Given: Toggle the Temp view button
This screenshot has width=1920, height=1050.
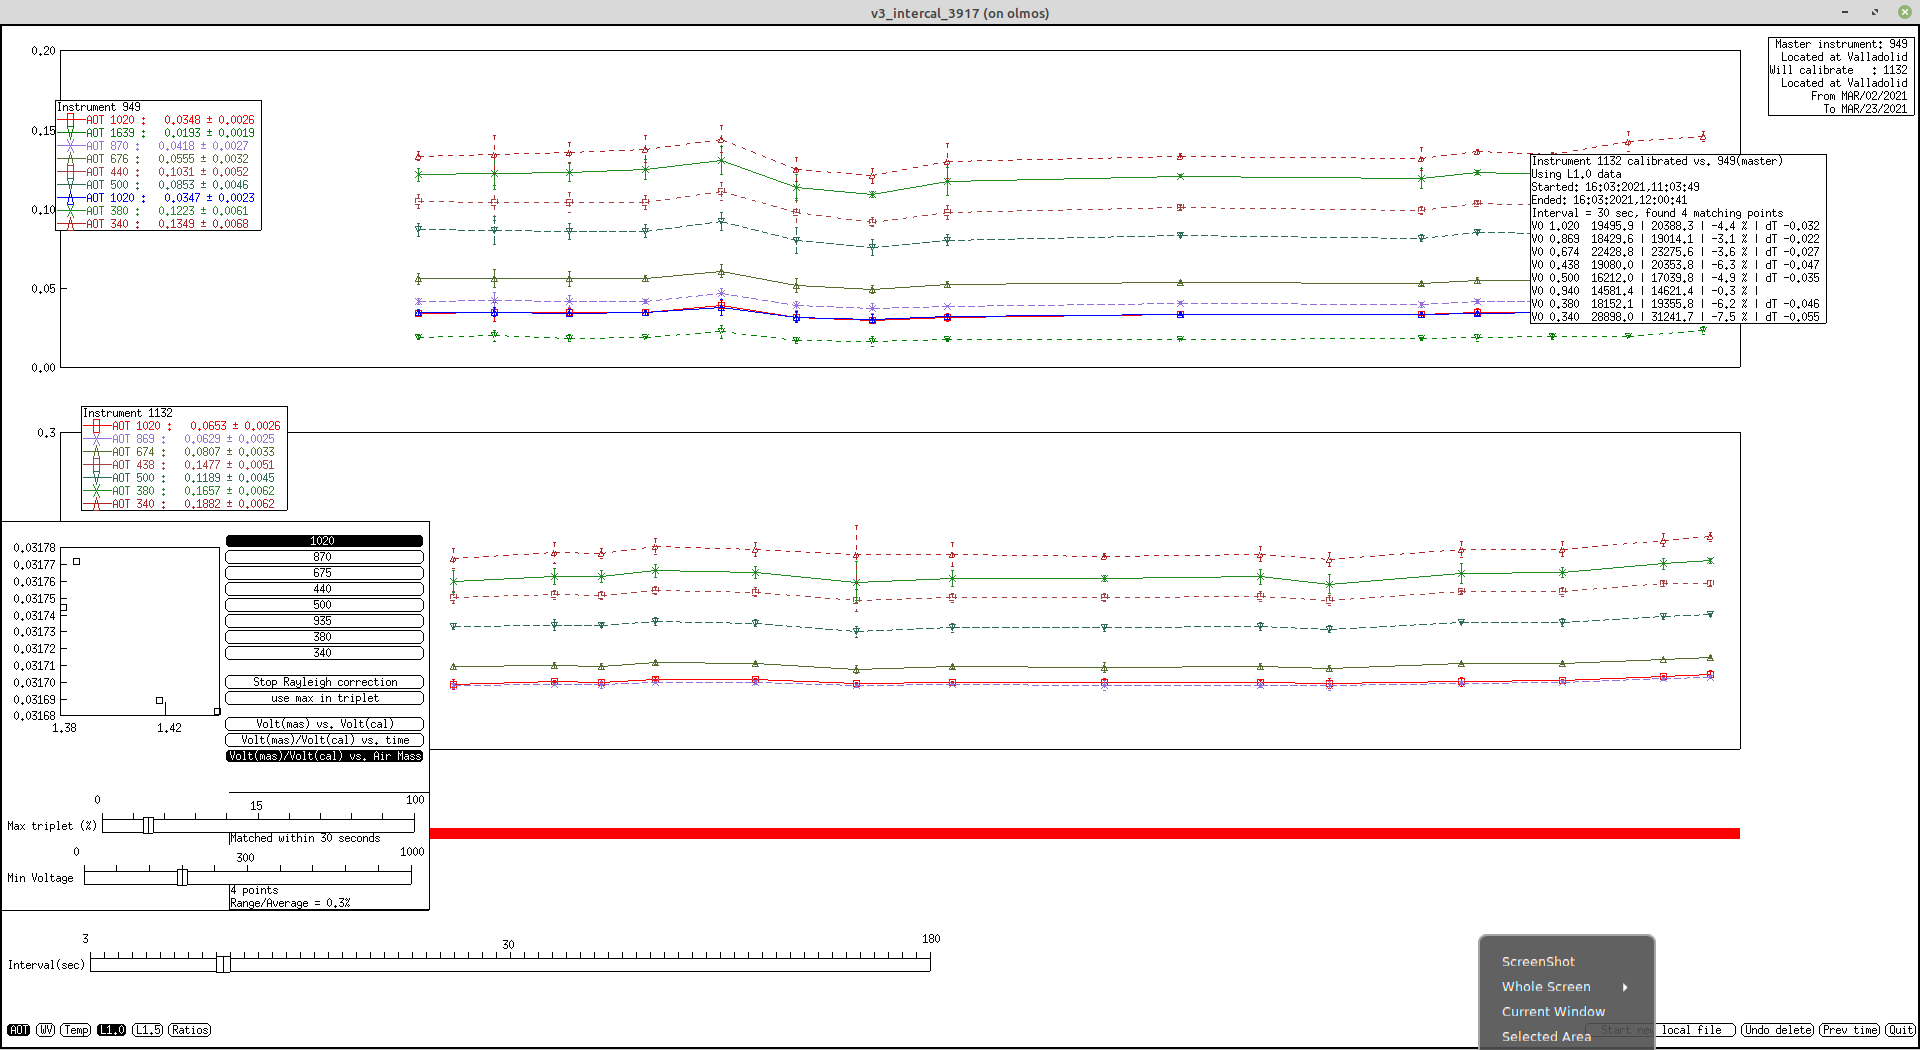Looking at the screenshot, I should 76,1030.
